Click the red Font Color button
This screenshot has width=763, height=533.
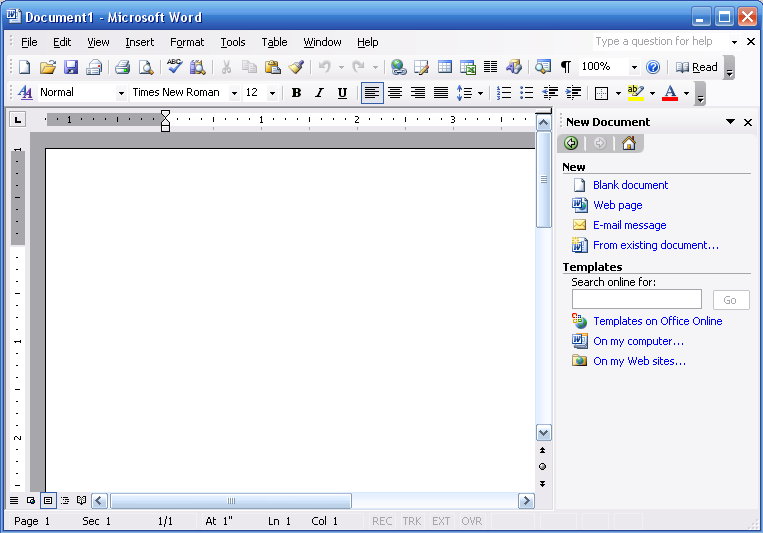click(x=670, y=93)
